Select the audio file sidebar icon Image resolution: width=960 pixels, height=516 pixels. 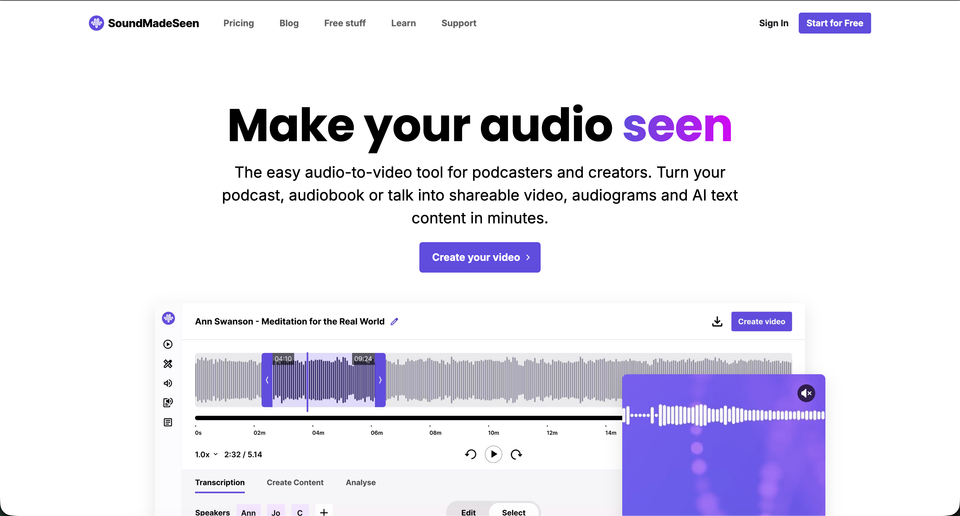(168, 403)
